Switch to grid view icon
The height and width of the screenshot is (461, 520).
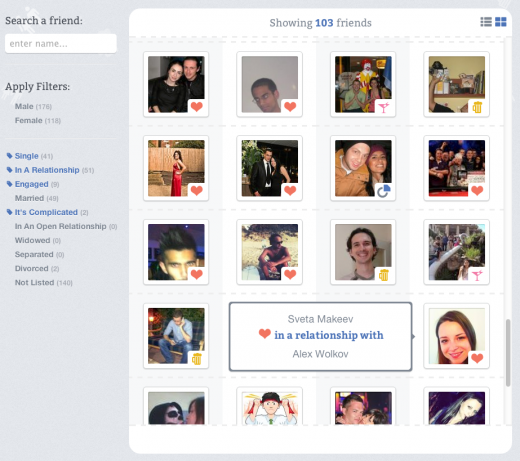(x=501, y=22)
